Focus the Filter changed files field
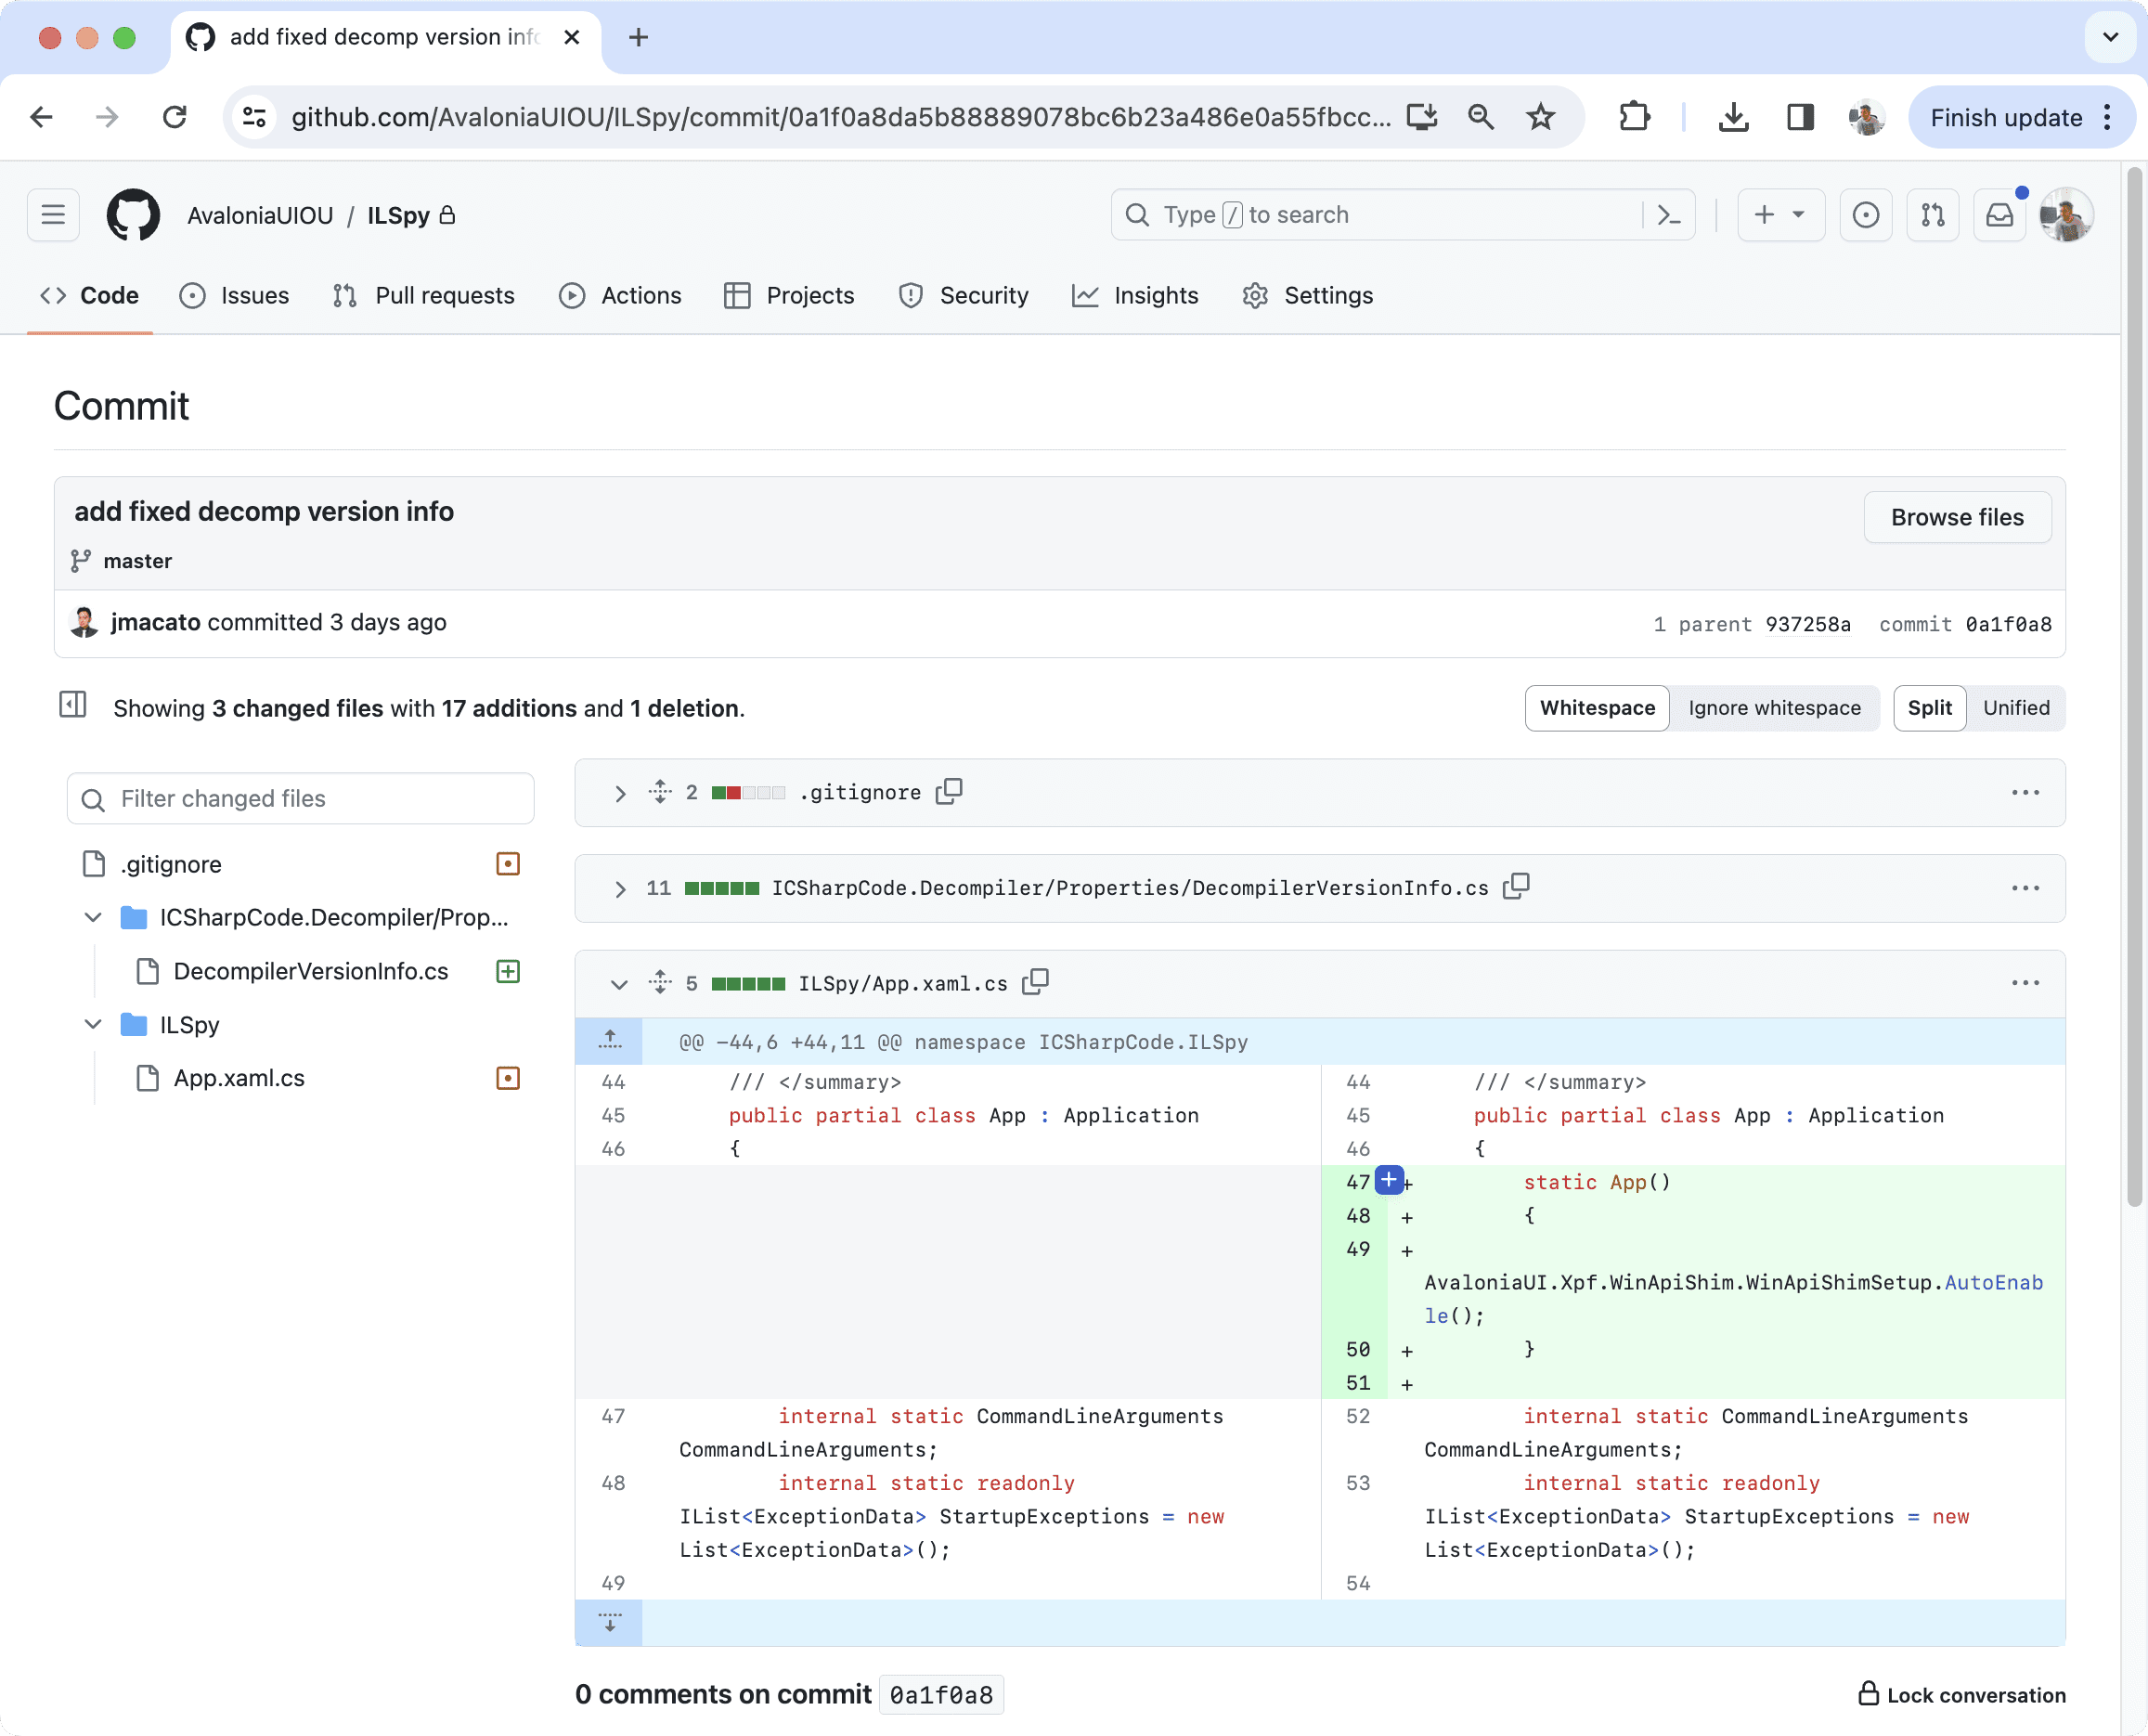 click(x=301, y=799)
